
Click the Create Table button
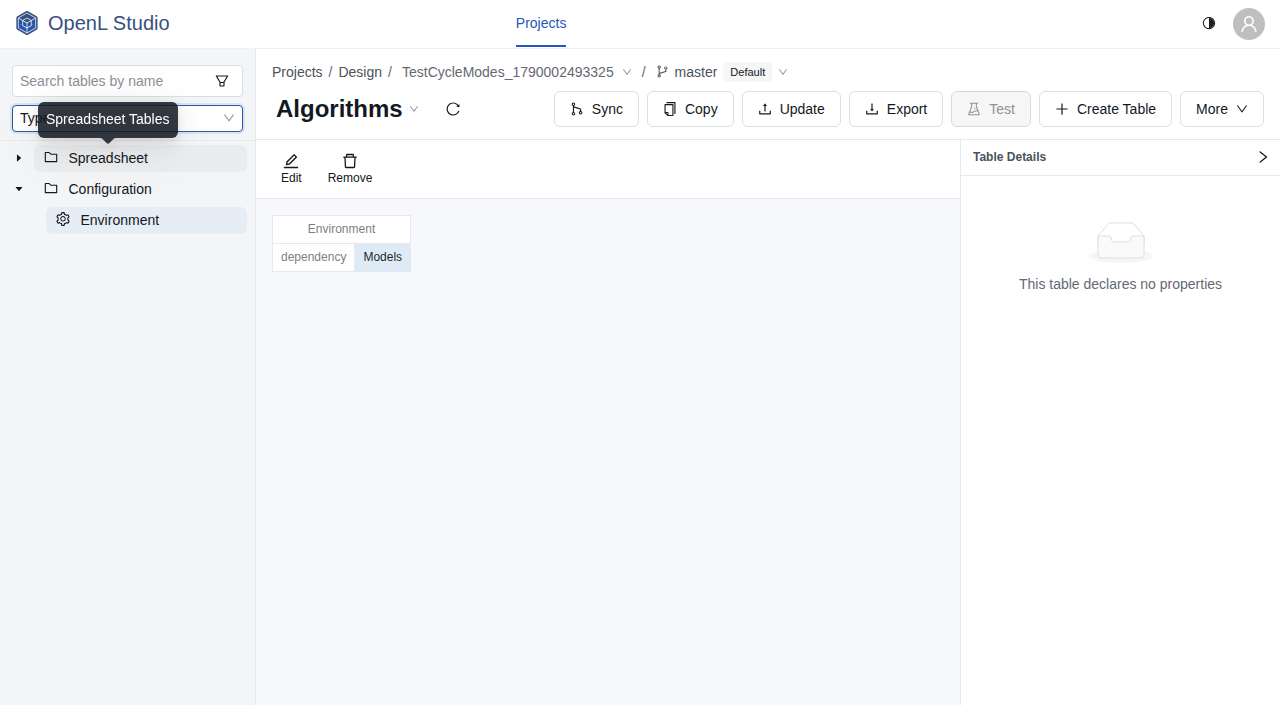(1105, 109)
